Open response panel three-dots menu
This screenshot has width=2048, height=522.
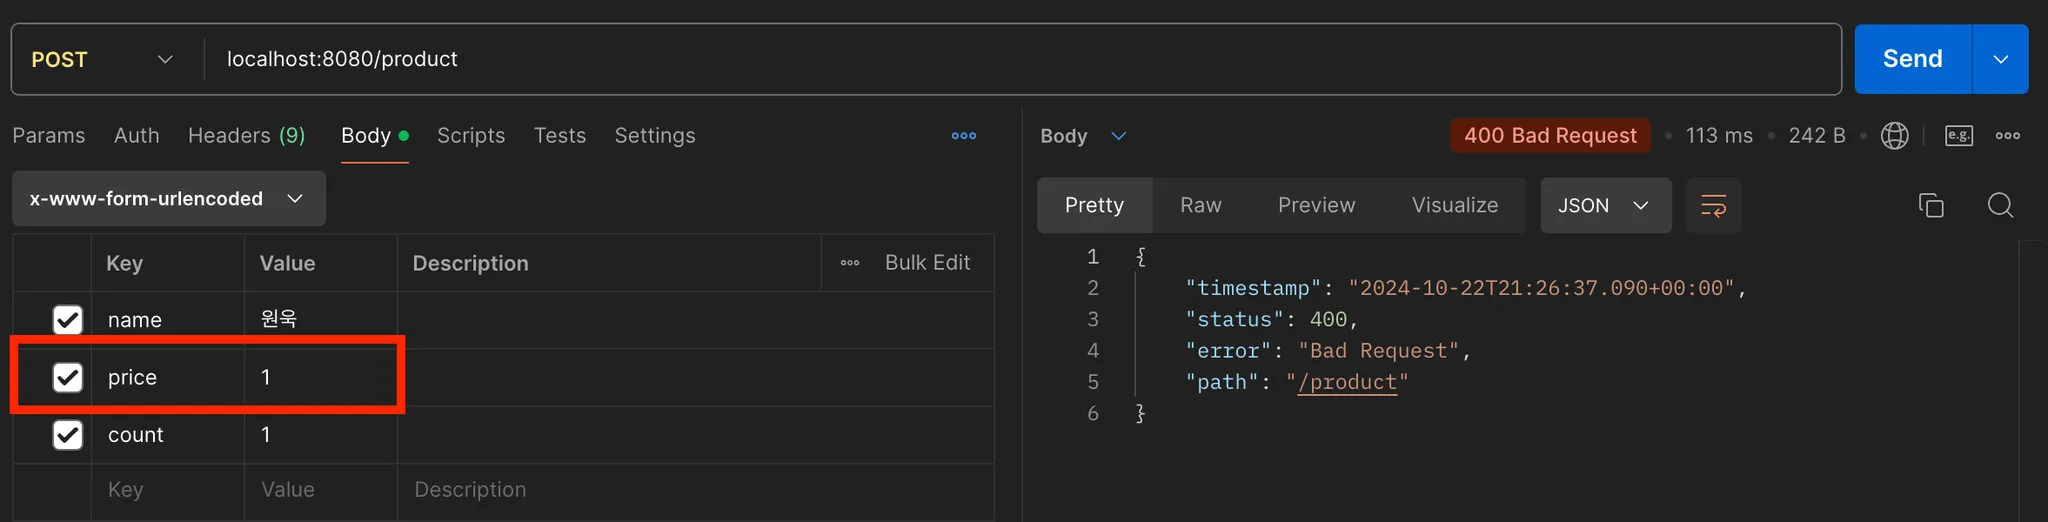2007,136
